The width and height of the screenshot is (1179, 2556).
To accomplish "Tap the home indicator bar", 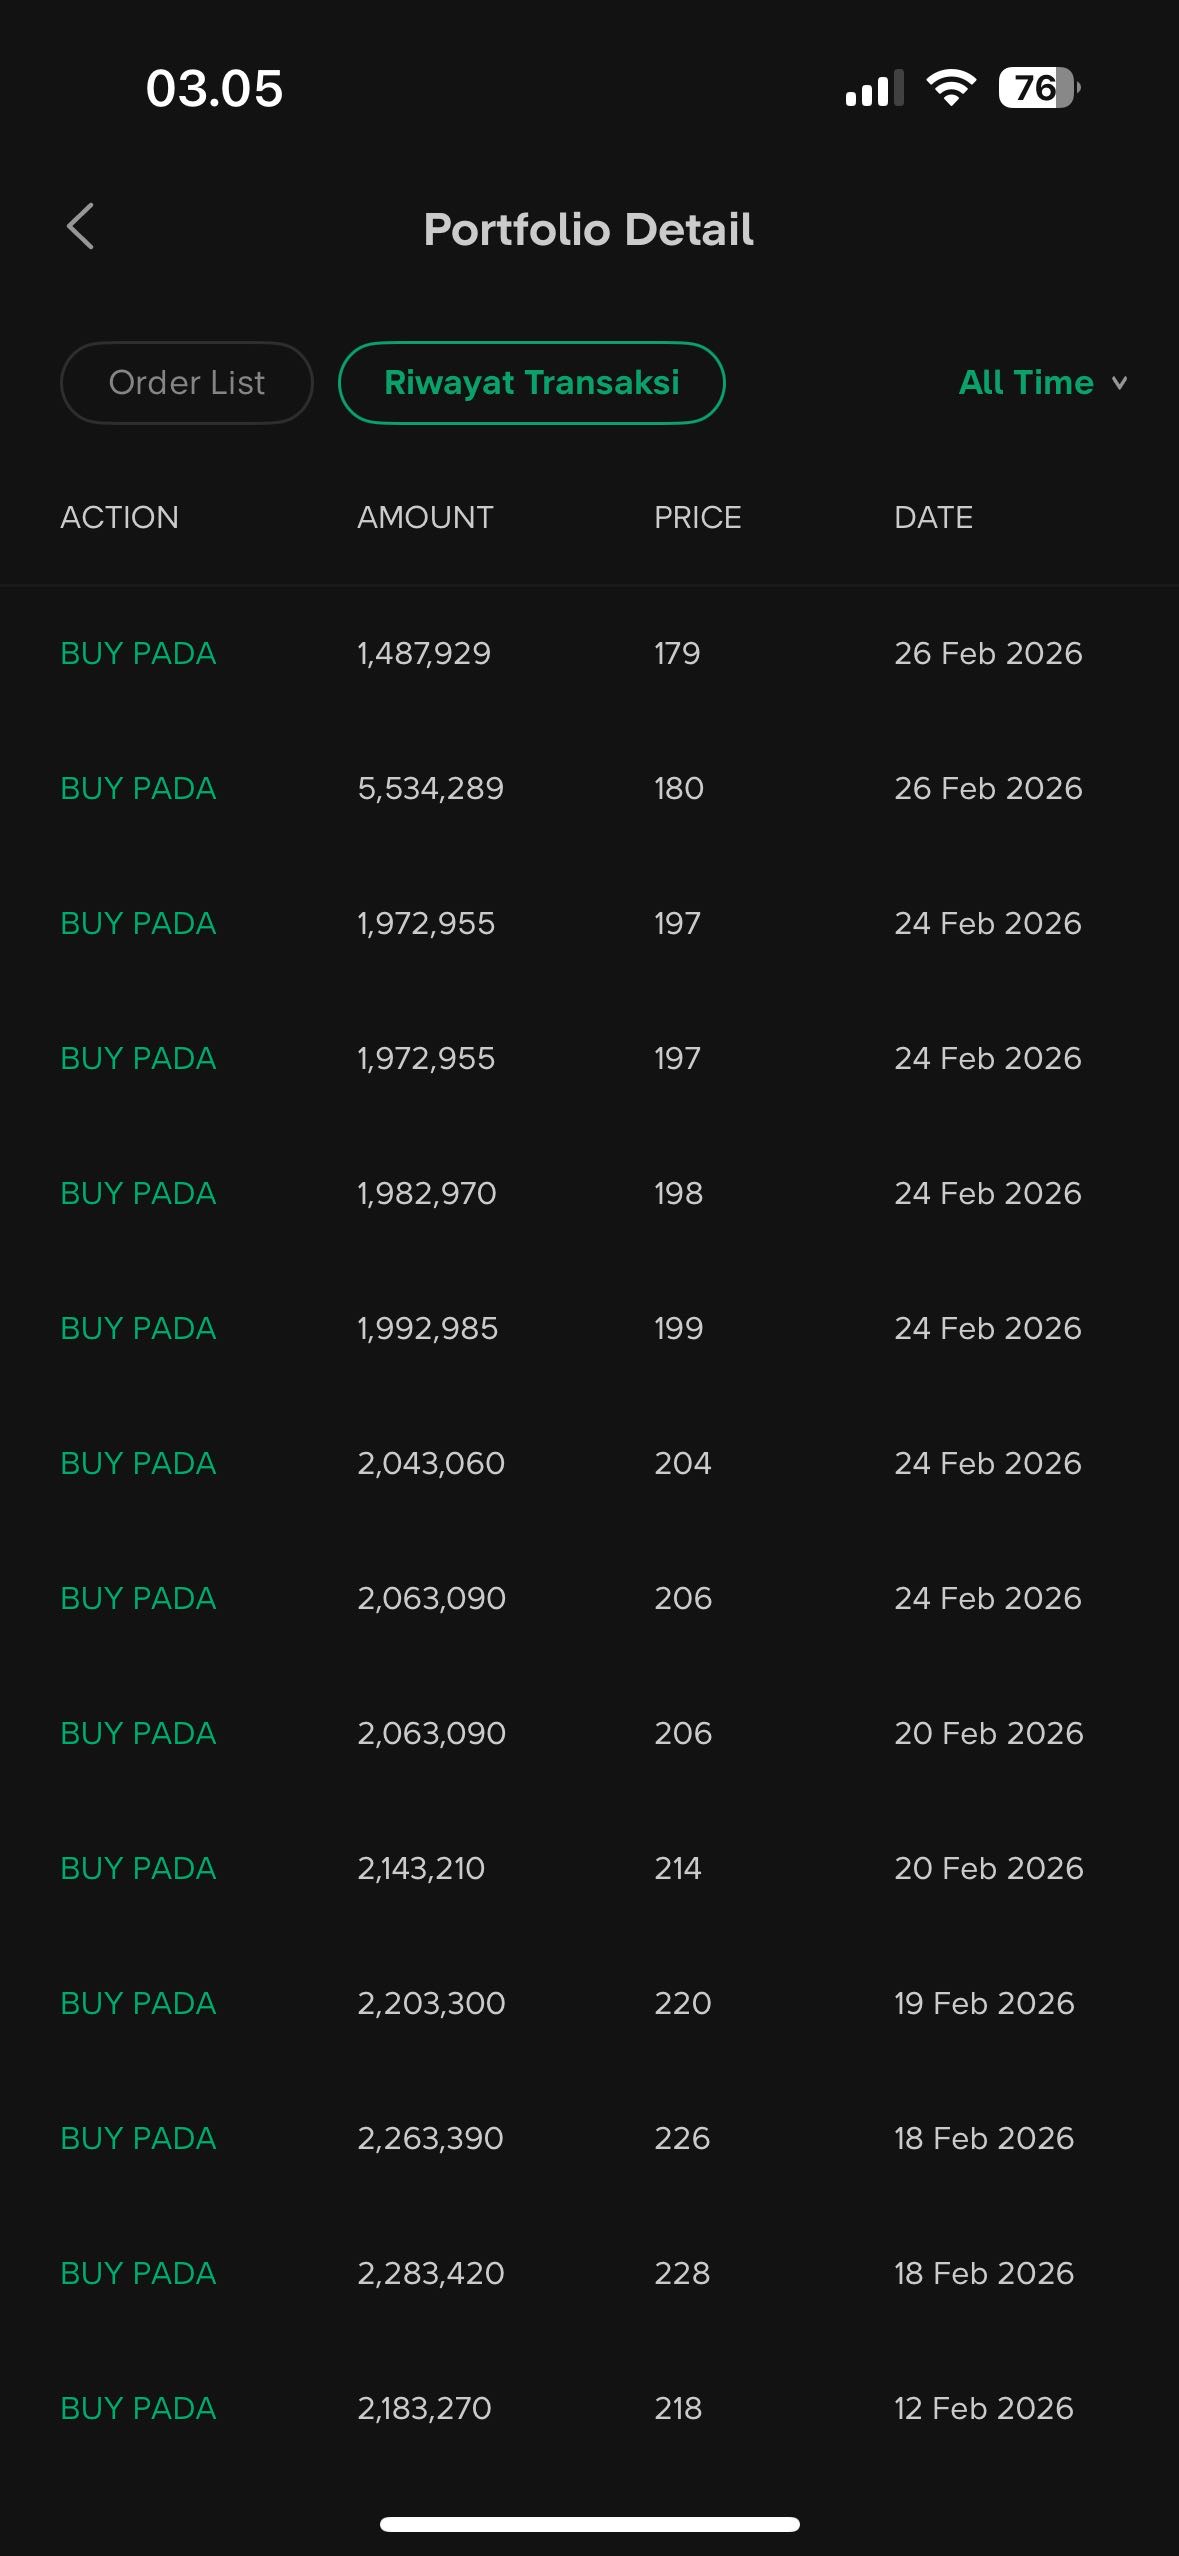I will point(589,2524).
